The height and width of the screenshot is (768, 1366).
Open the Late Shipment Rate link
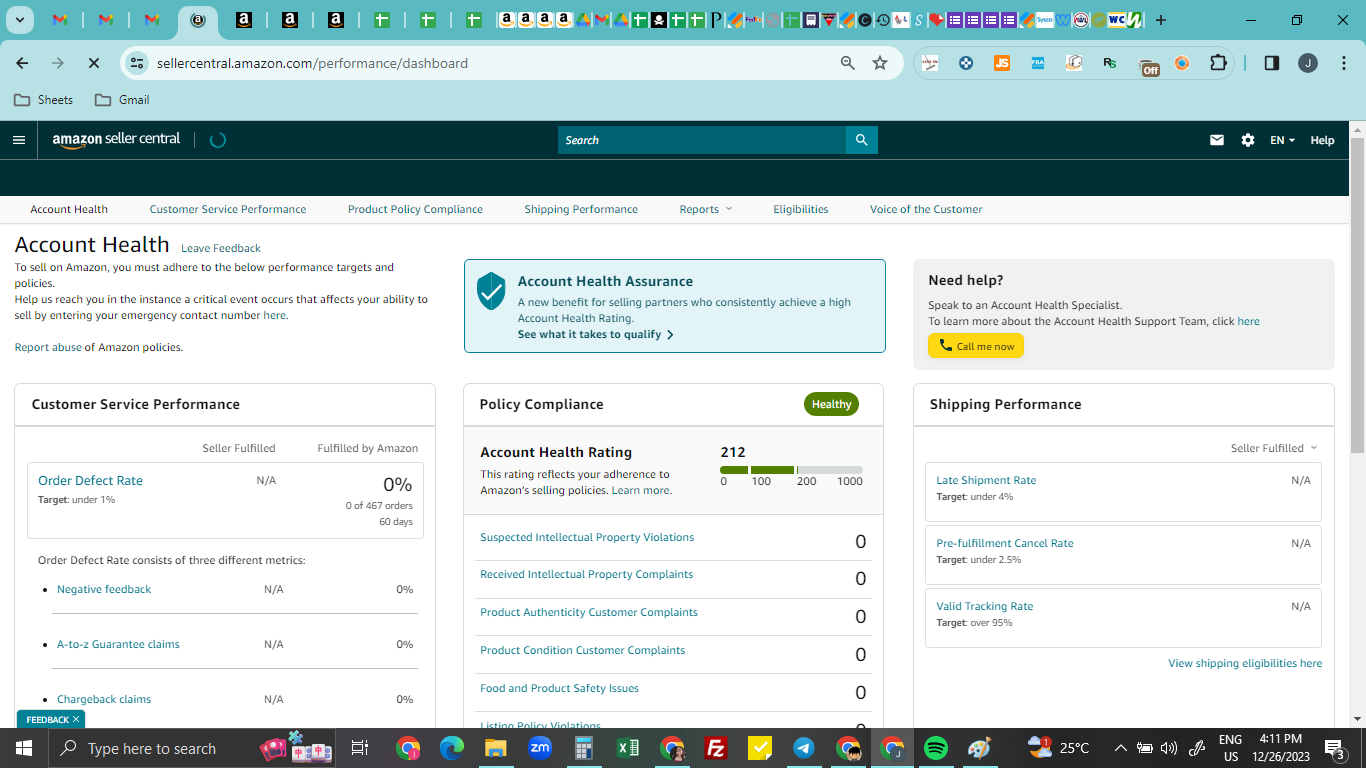click(x=986, y=480)
